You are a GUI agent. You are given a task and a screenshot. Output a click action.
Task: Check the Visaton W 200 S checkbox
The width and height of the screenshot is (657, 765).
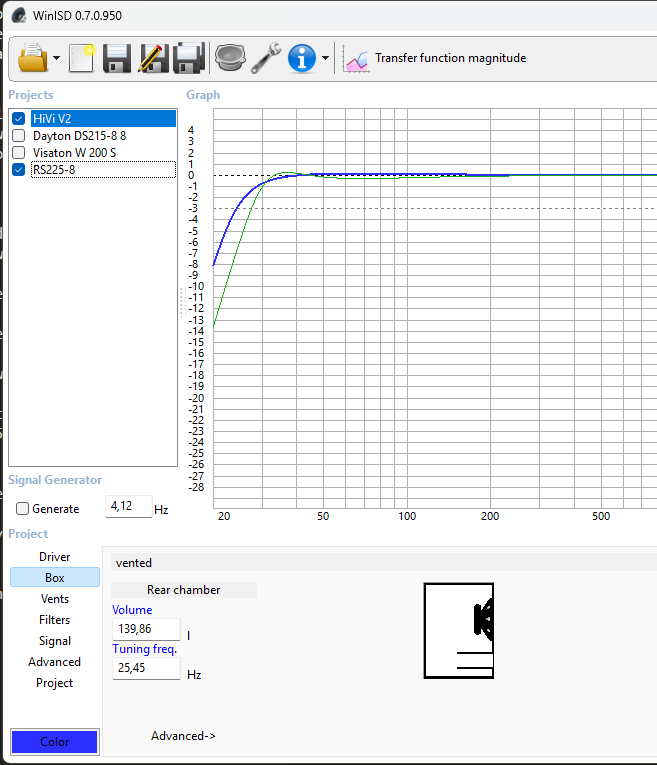click(19, 153)
